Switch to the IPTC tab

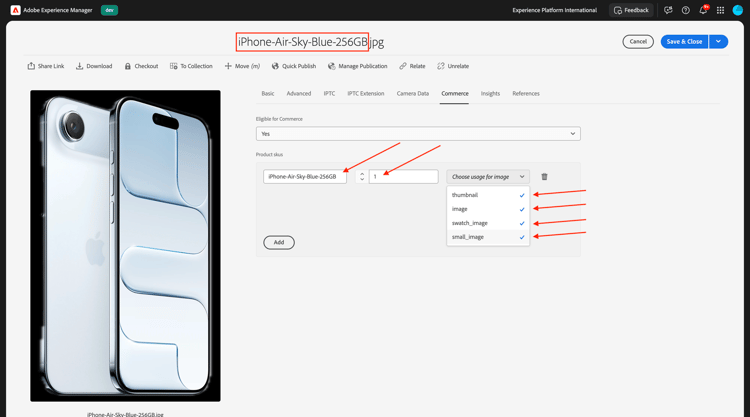click(x=329, y=94)
